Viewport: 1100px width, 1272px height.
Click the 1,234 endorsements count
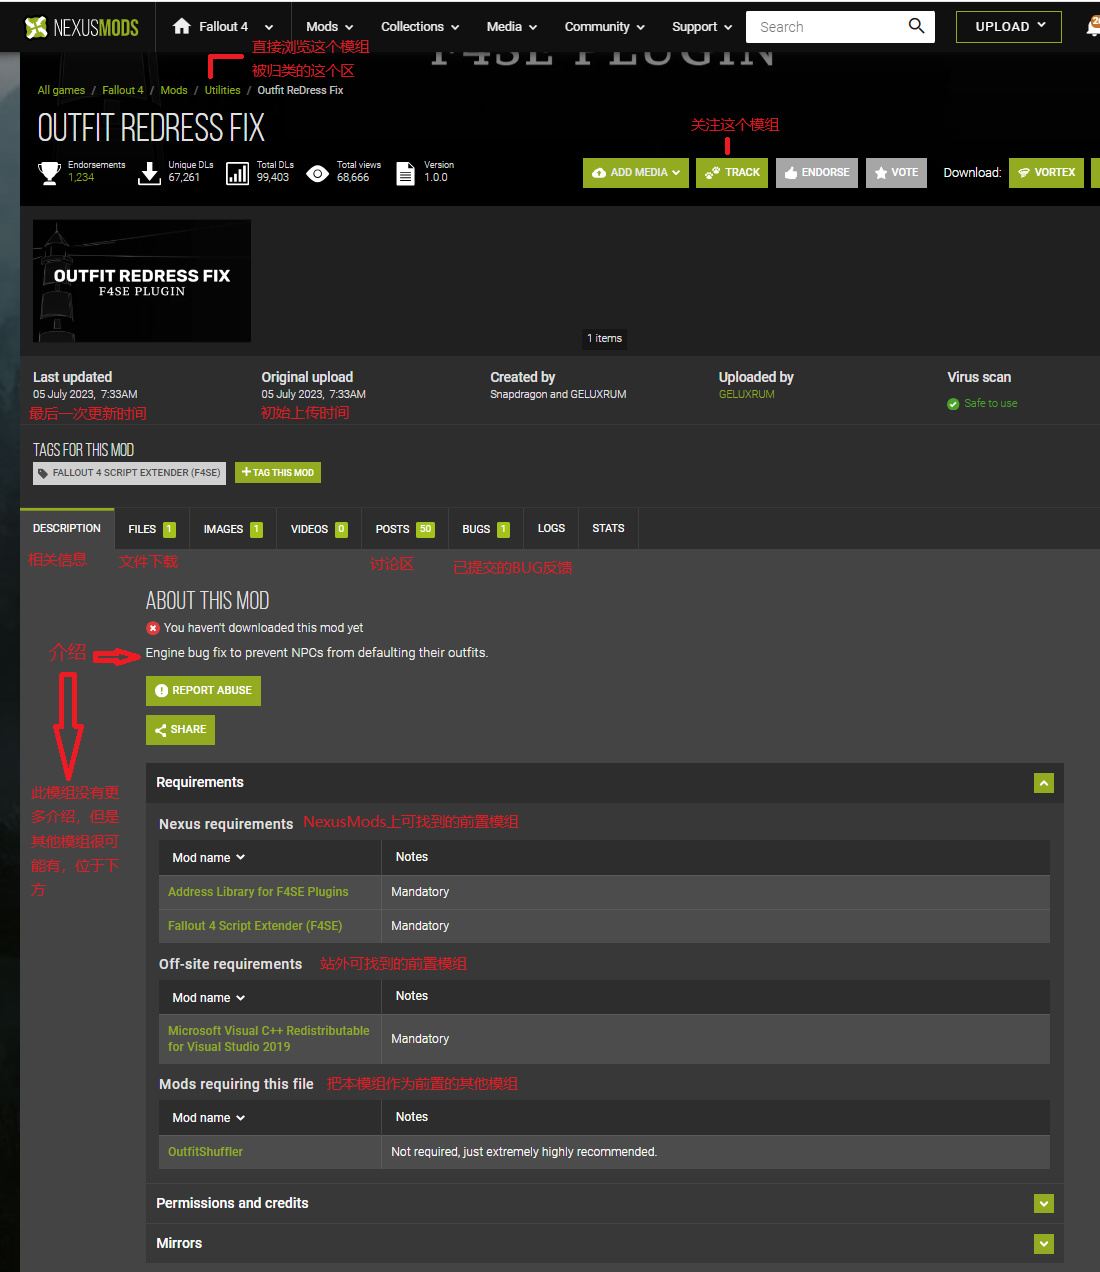pos(81,178)
